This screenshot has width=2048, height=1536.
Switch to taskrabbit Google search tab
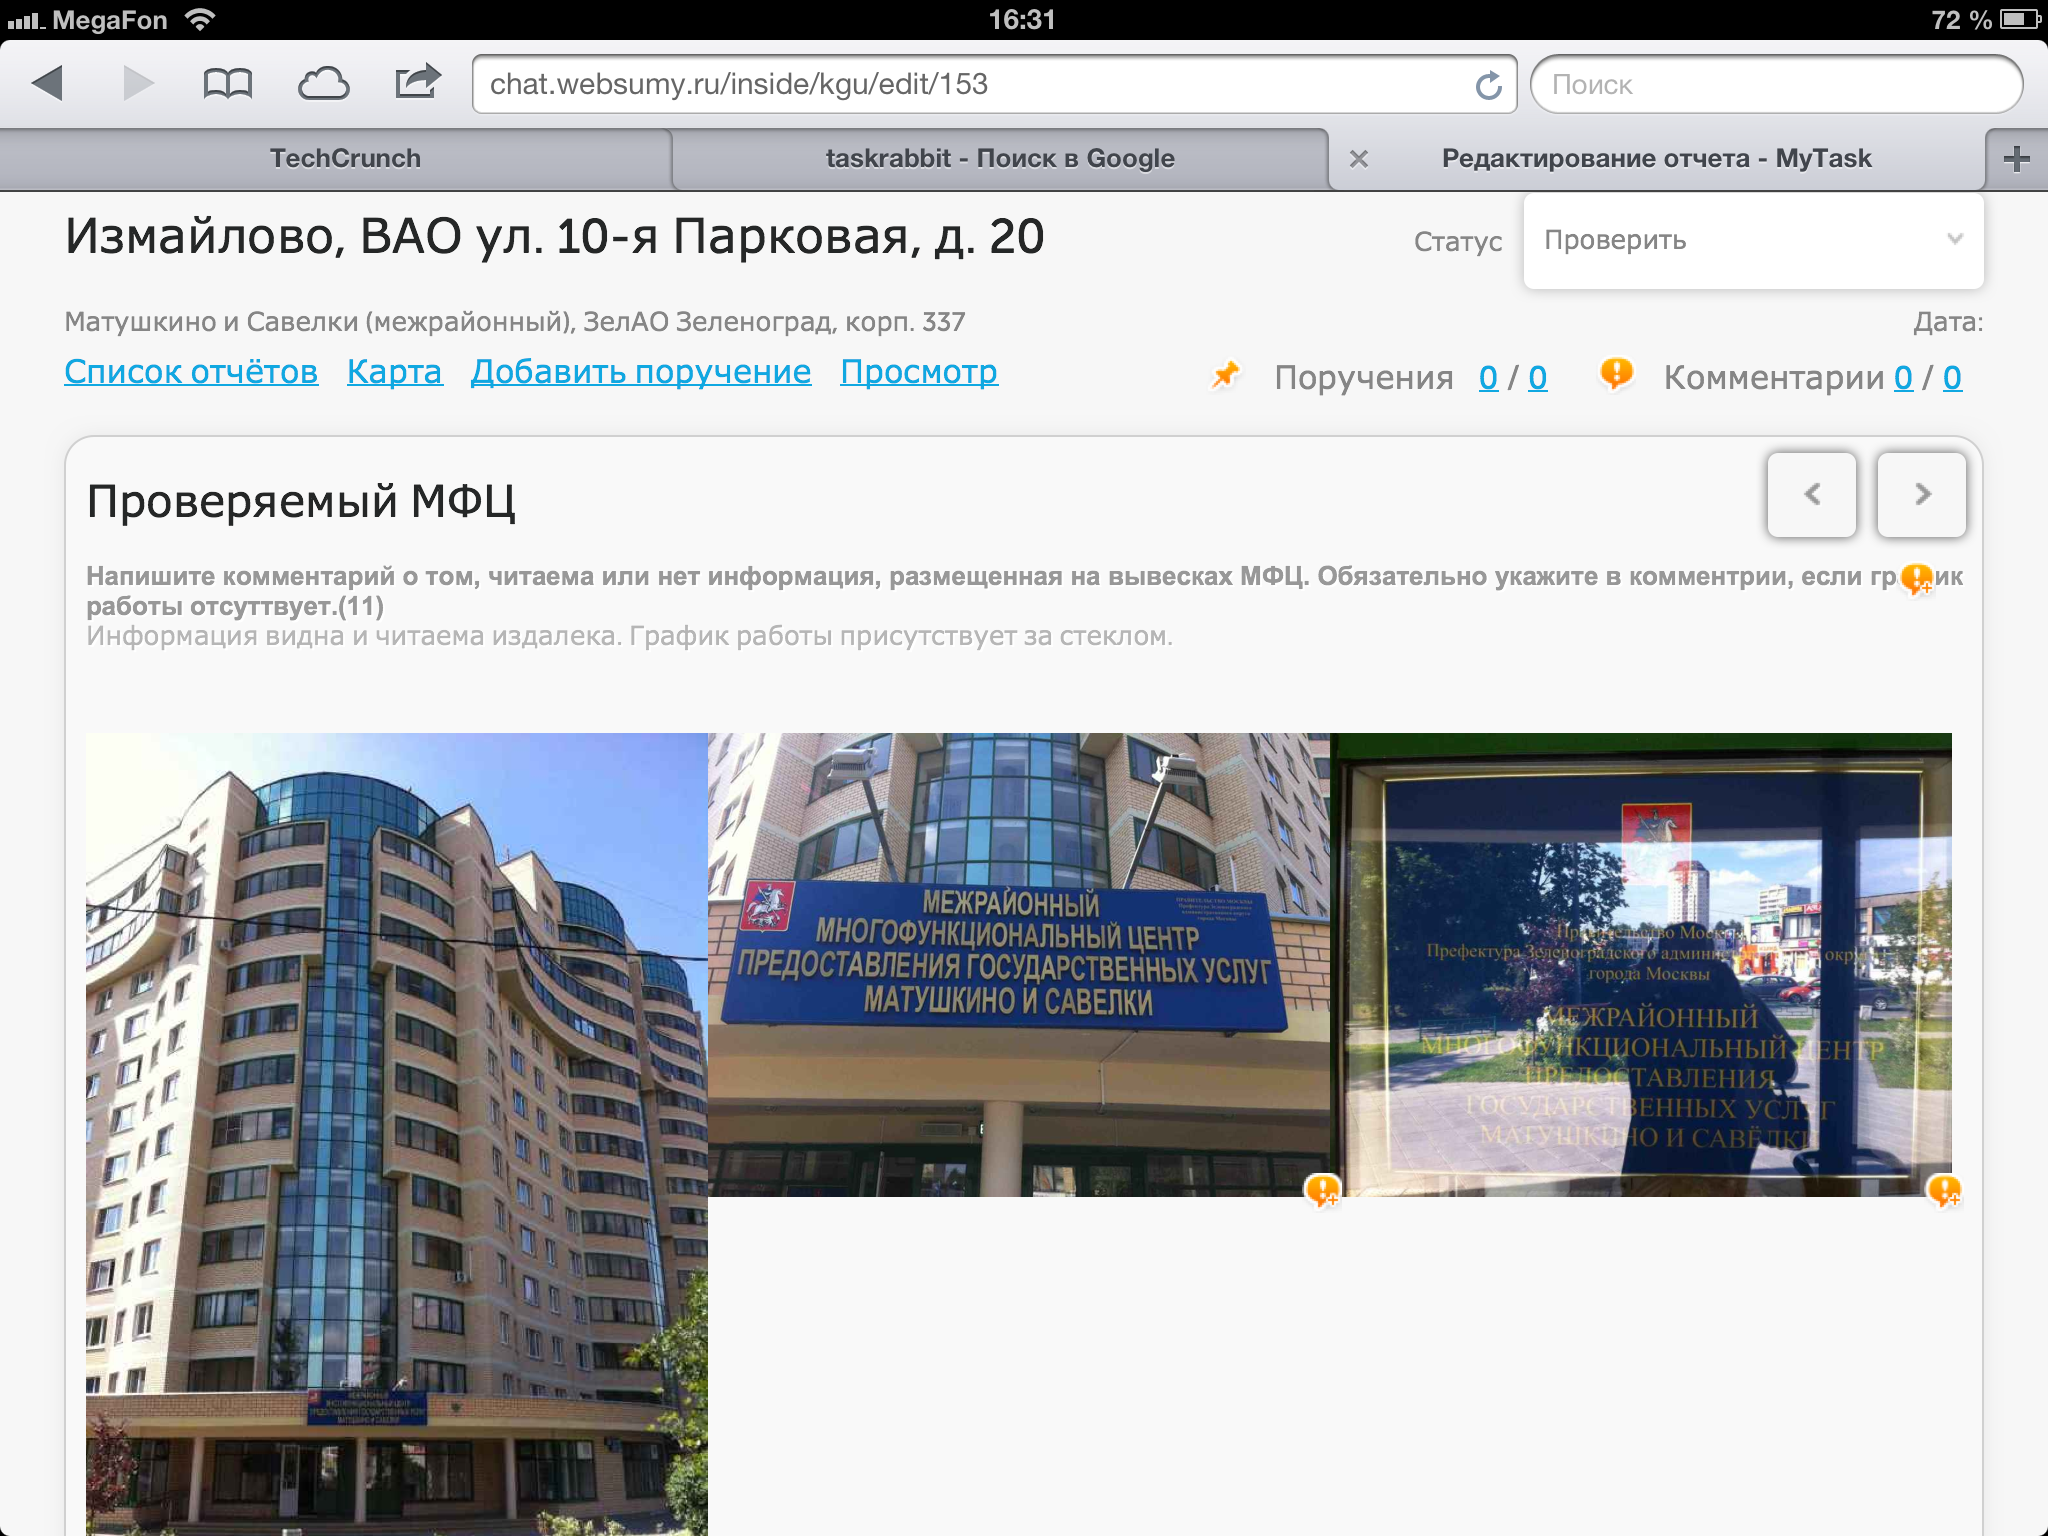pyautogui.click(x=1000, y=159)
